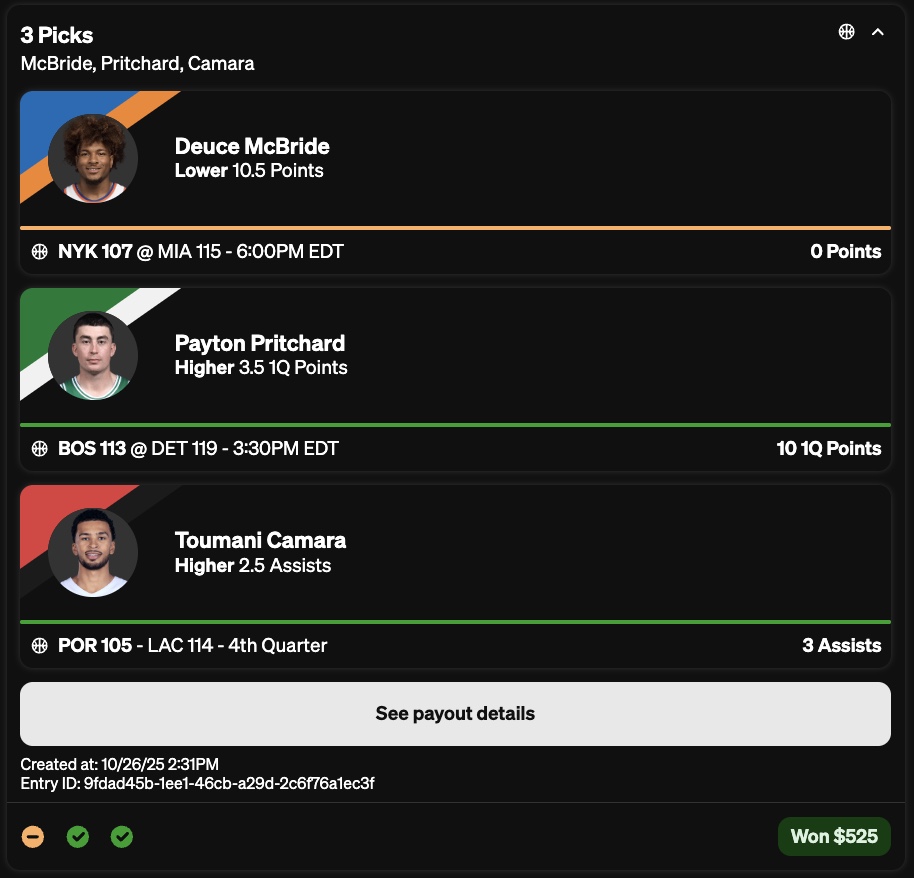This screenshot has height=878, width=914.
Task: Open Payton Pritchard's player photo
Action: pyautogui.click(x=93, y=355)
